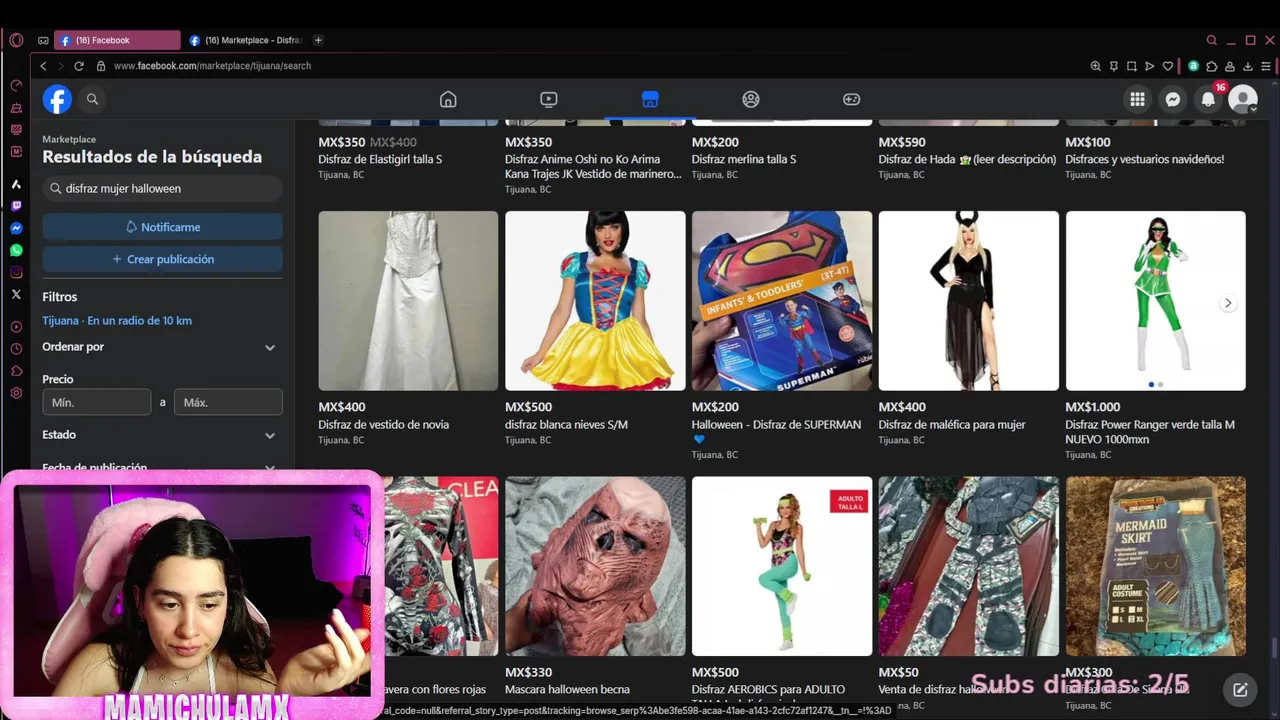The height and width of the screenshot is (720, 1280).
Task: Expand the Ordenar por filter
Action: pos(162,347)
